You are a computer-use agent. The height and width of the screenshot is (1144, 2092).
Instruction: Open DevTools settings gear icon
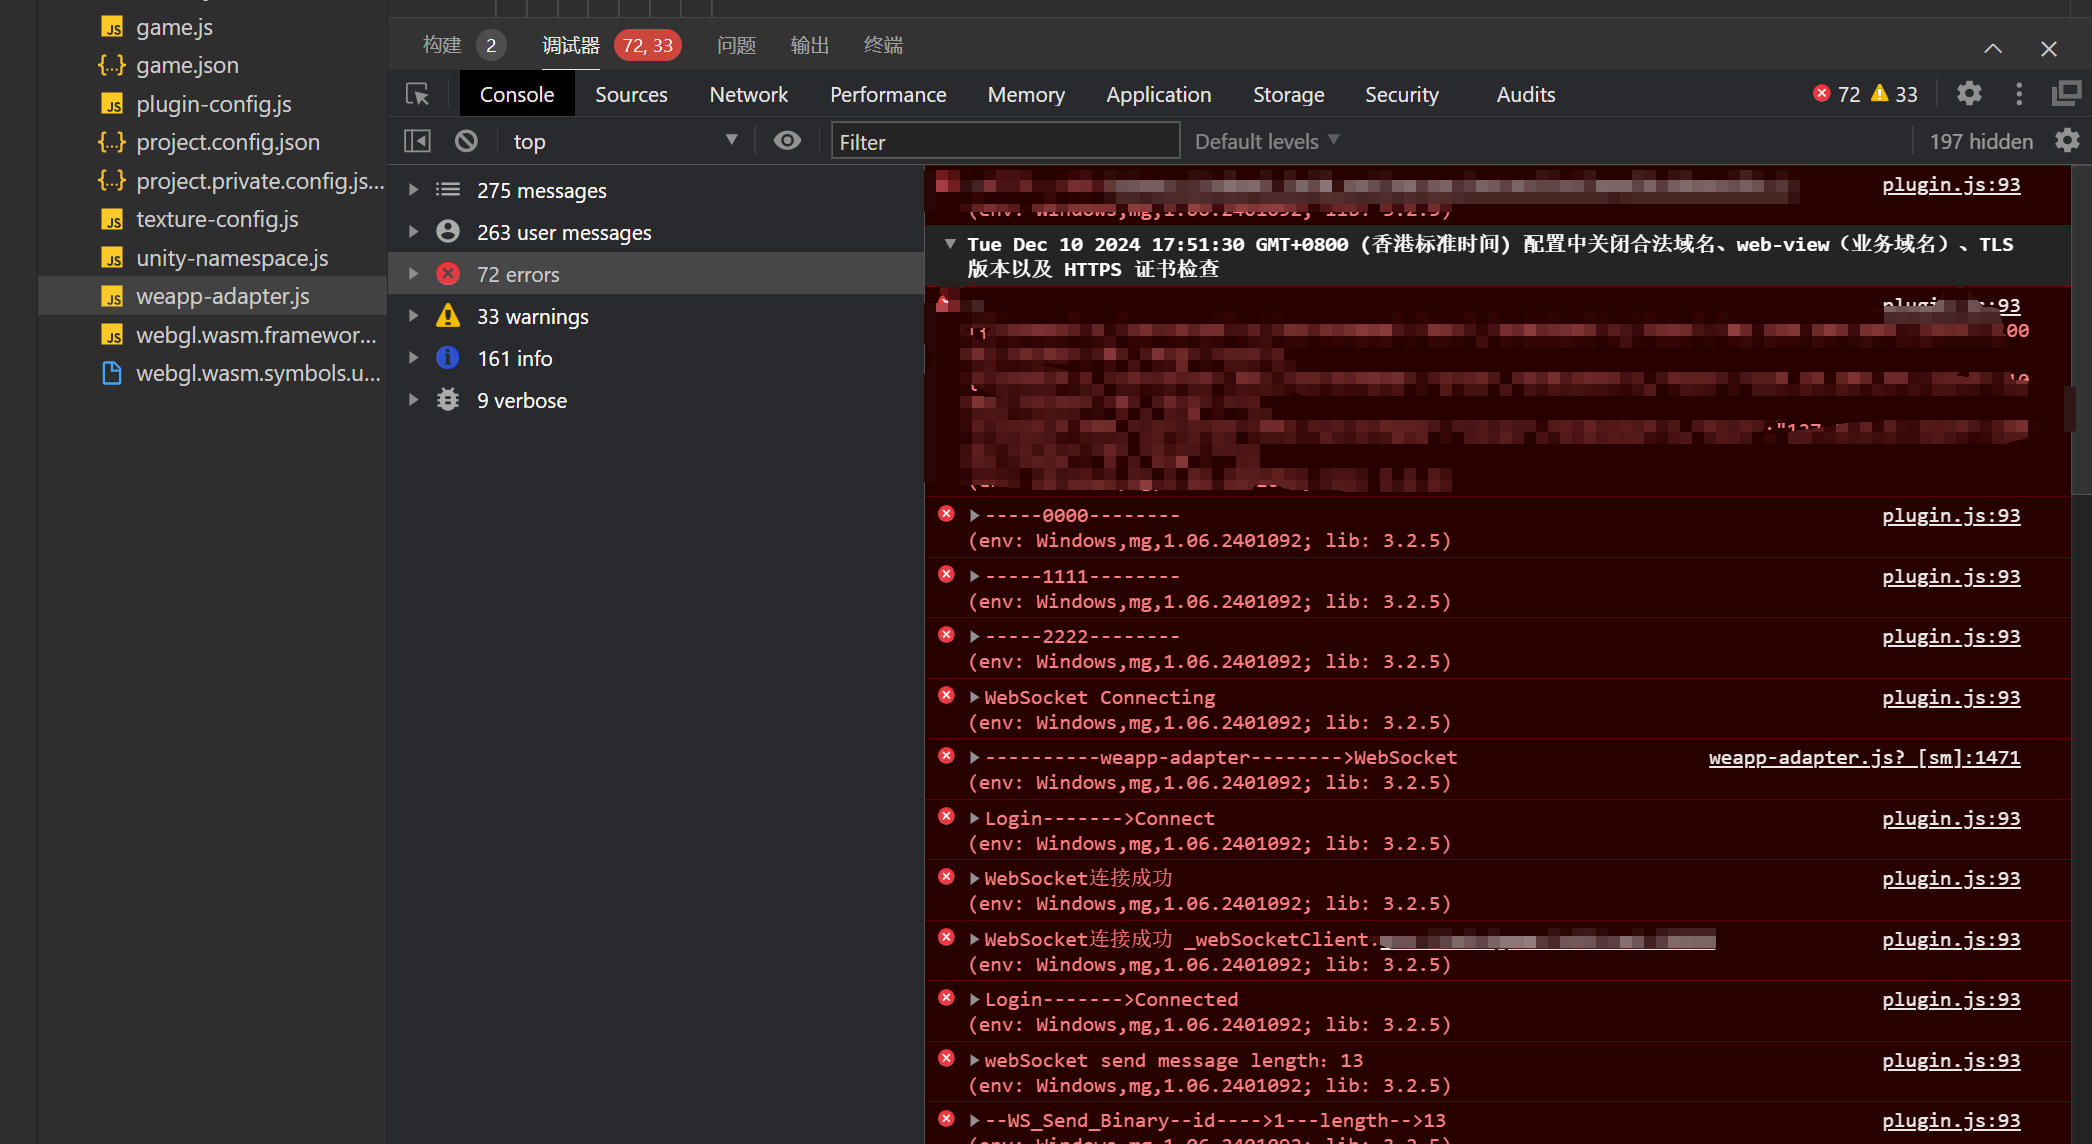coord(1969,94)
